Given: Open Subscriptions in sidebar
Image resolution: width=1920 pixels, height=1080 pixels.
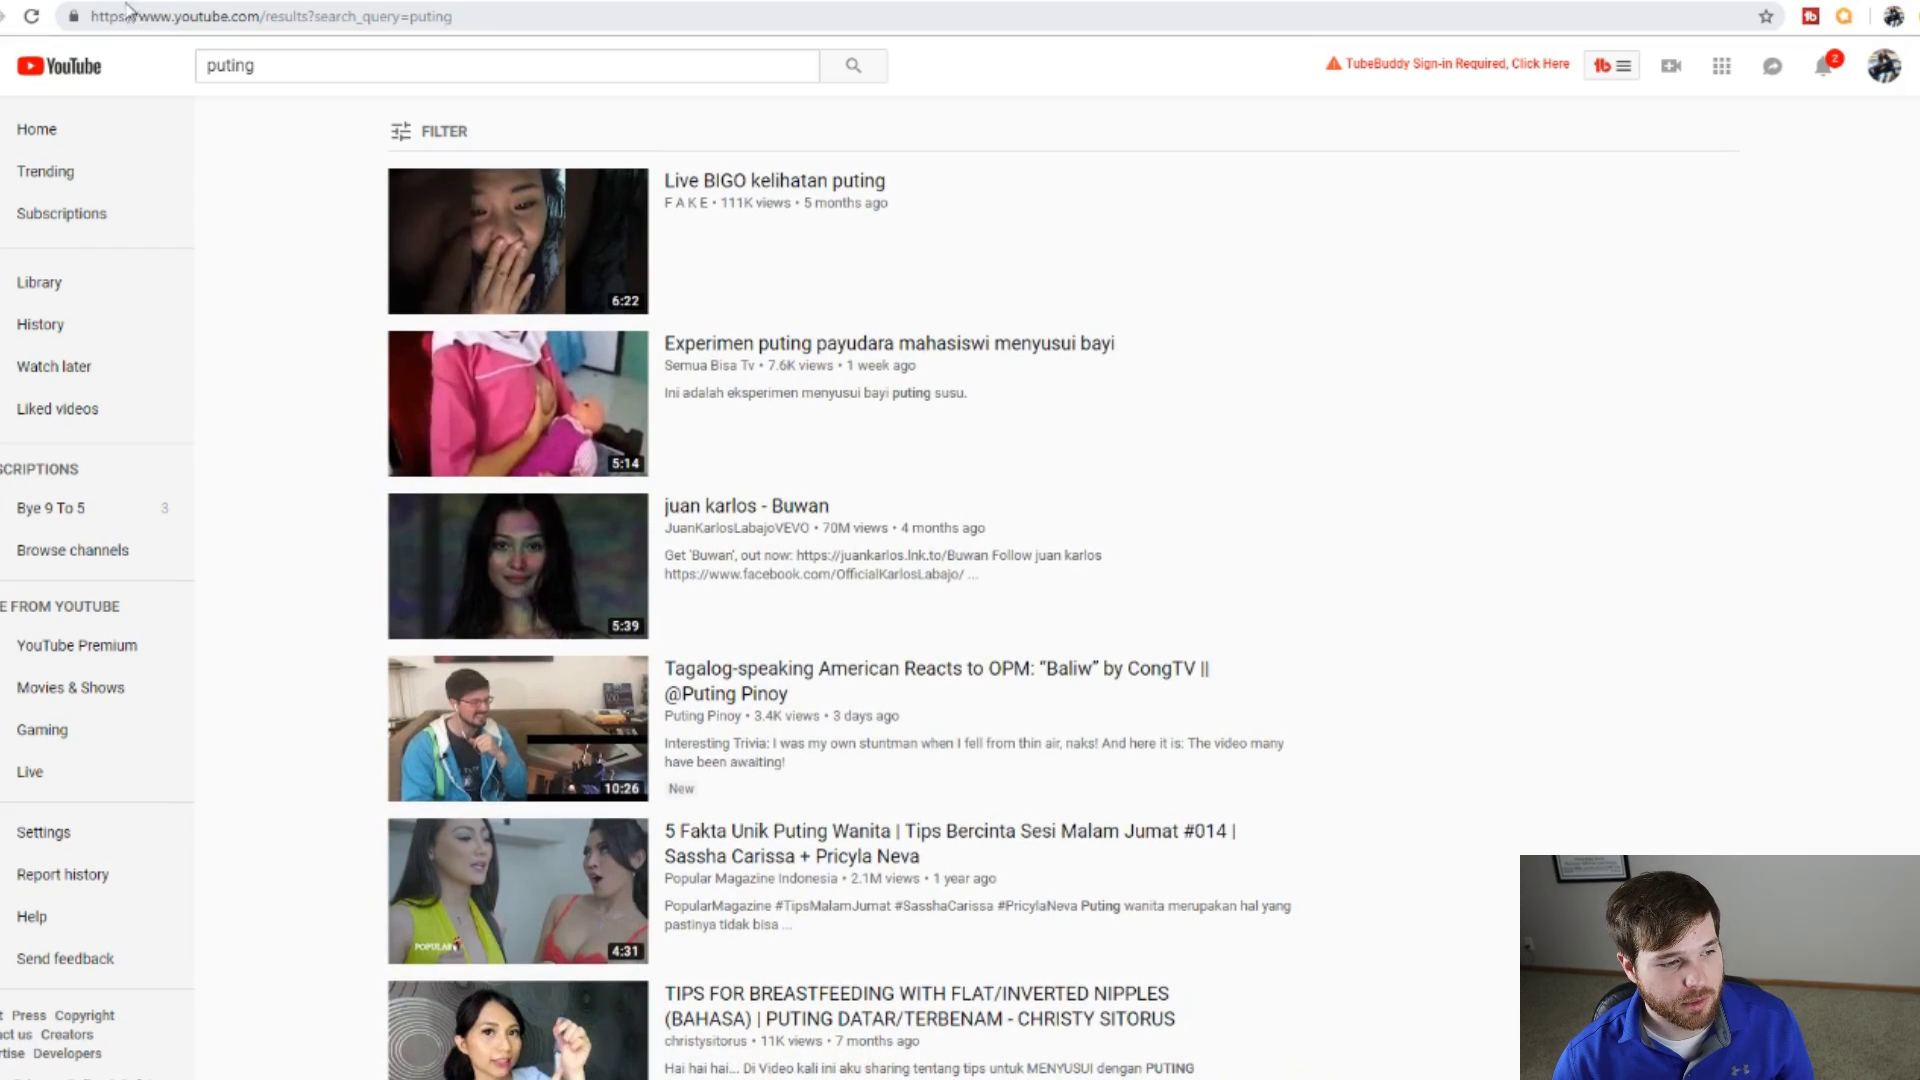Looking at the screenshot, I should (61, 213).
